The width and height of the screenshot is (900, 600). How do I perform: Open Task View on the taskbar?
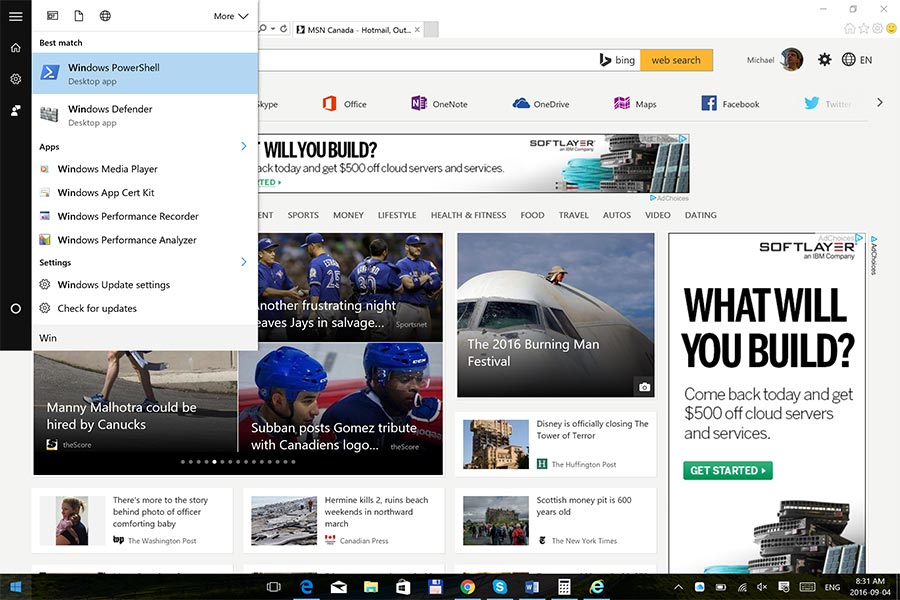(274, 586)
